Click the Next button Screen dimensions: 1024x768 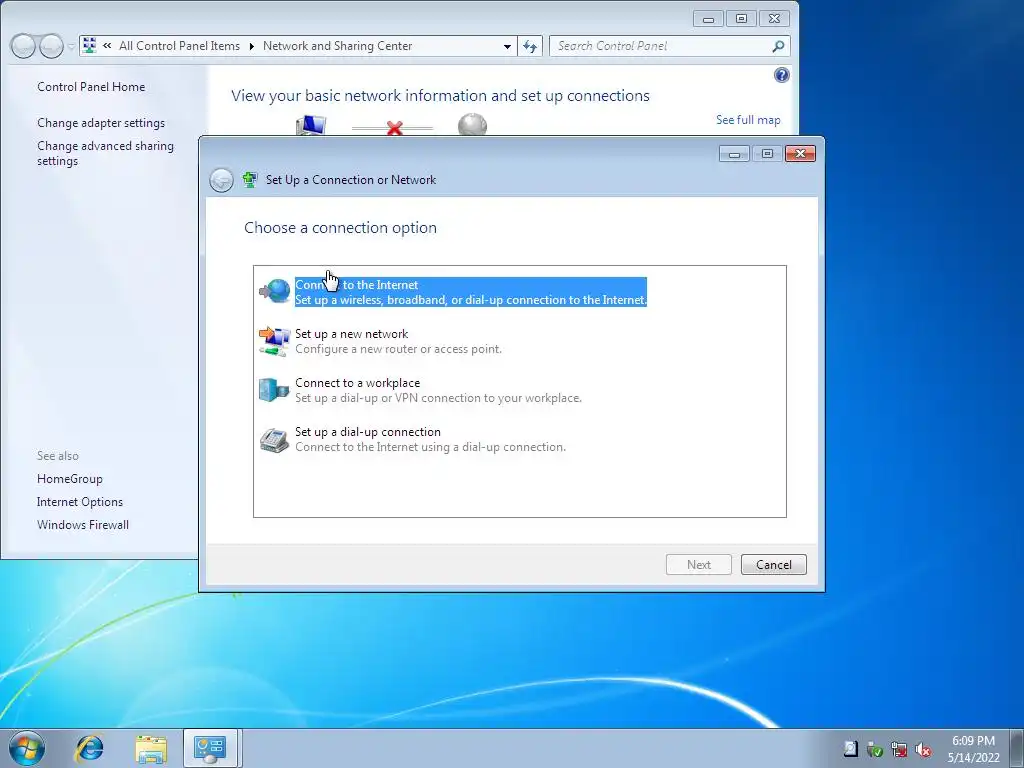click(699, 565)
